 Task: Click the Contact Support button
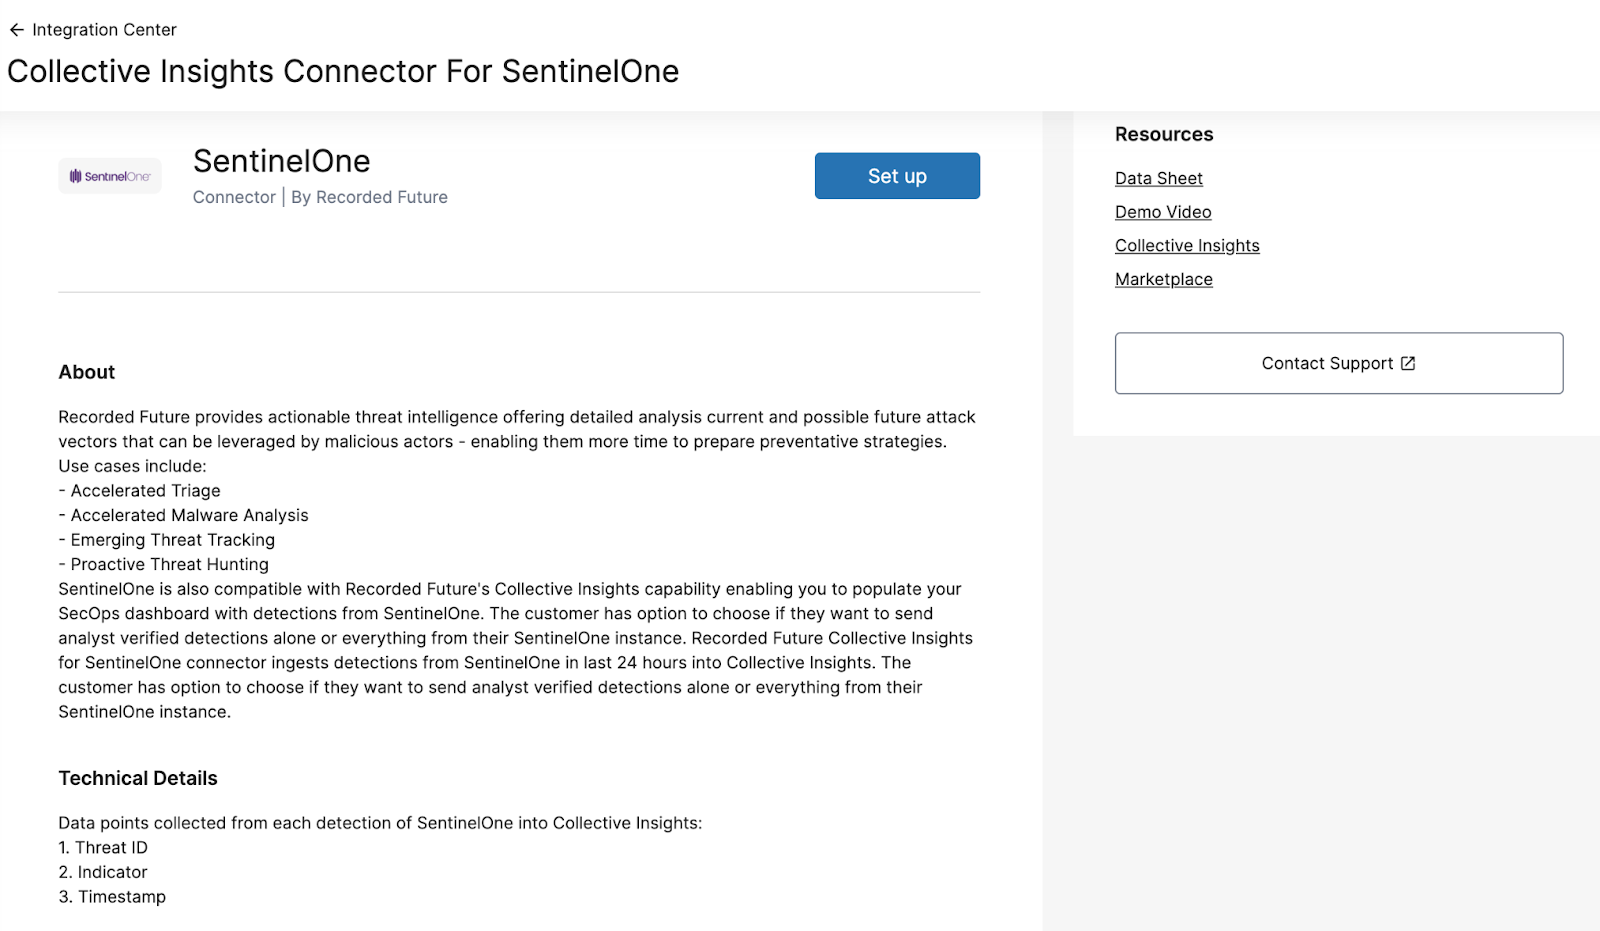point(1327,363)
